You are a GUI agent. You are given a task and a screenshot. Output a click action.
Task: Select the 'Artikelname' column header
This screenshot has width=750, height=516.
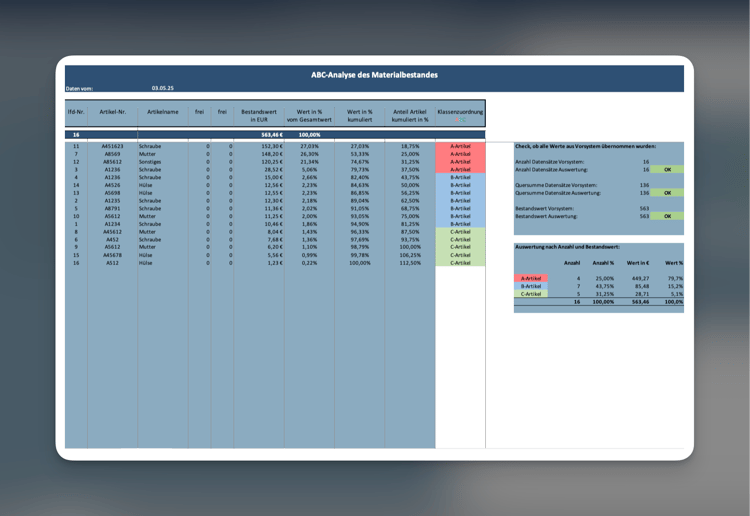(163, 112)
